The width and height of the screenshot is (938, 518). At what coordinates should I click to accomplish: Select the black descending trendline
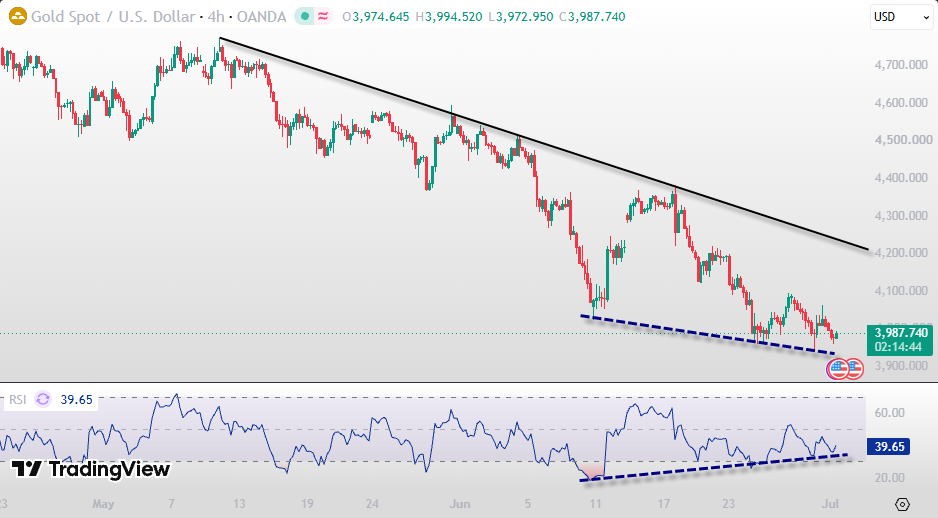pos(544,144)
